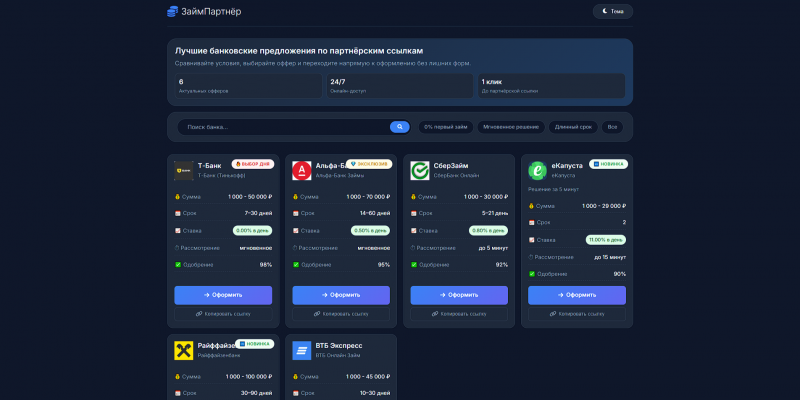
Task: Click the blue search magnifier button
Action: 399,127
